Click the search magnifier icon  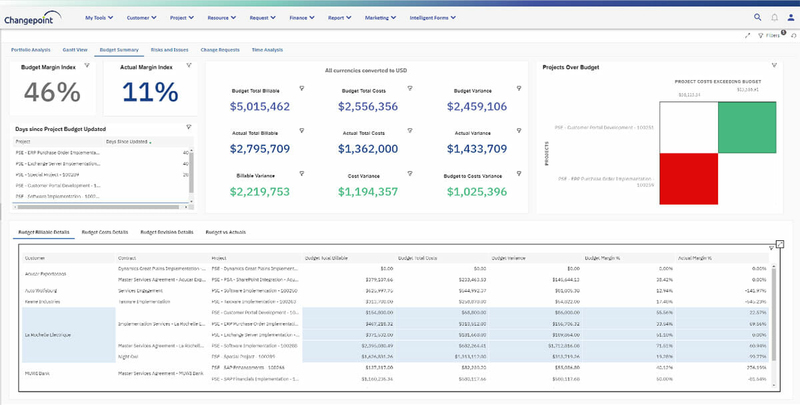(757, 17)
